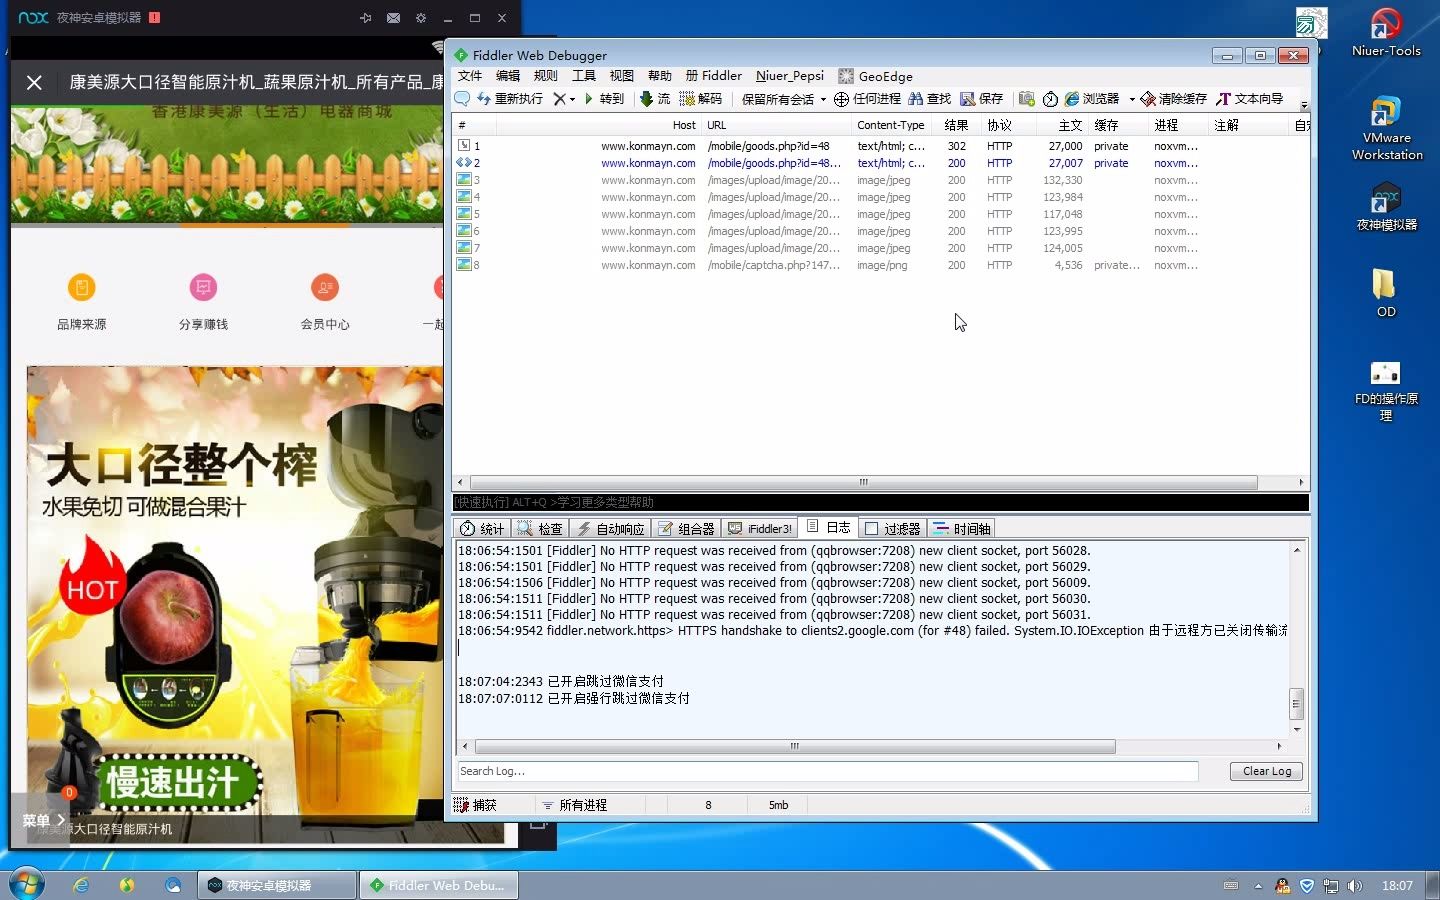Select session 8 captcha.php row
1440x900 pixels.
coord(880,265)
